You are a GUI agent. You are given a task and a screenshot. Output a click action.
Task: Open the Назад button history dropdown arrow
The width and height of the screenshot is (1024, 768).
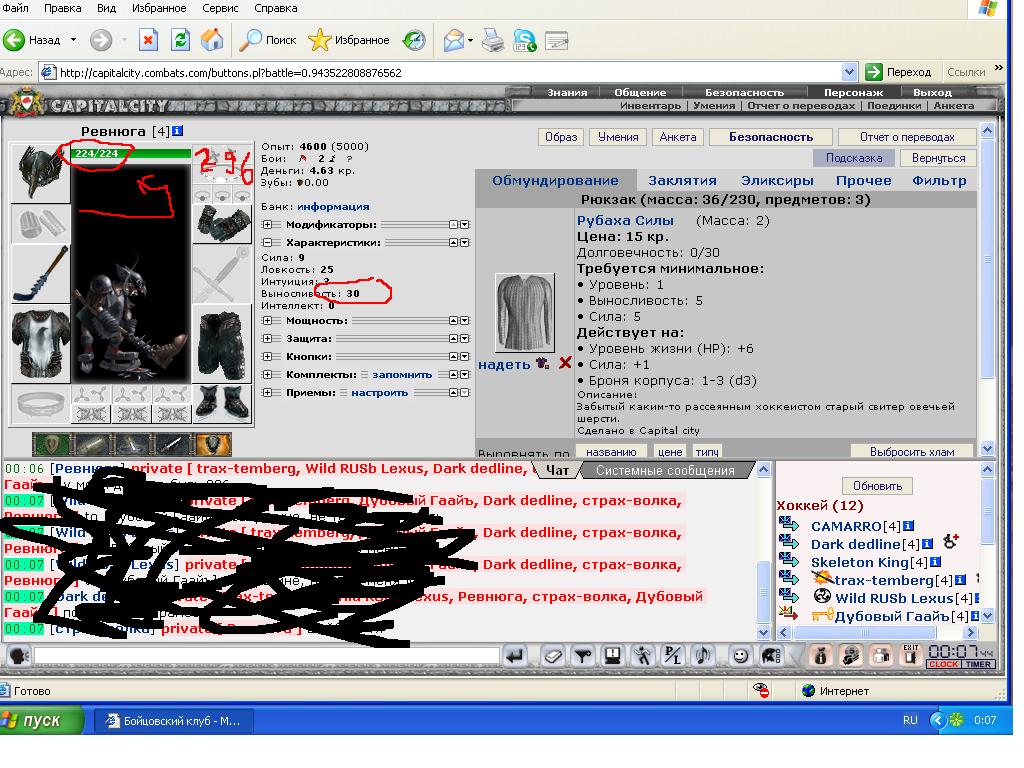click(x=73, y=40)
